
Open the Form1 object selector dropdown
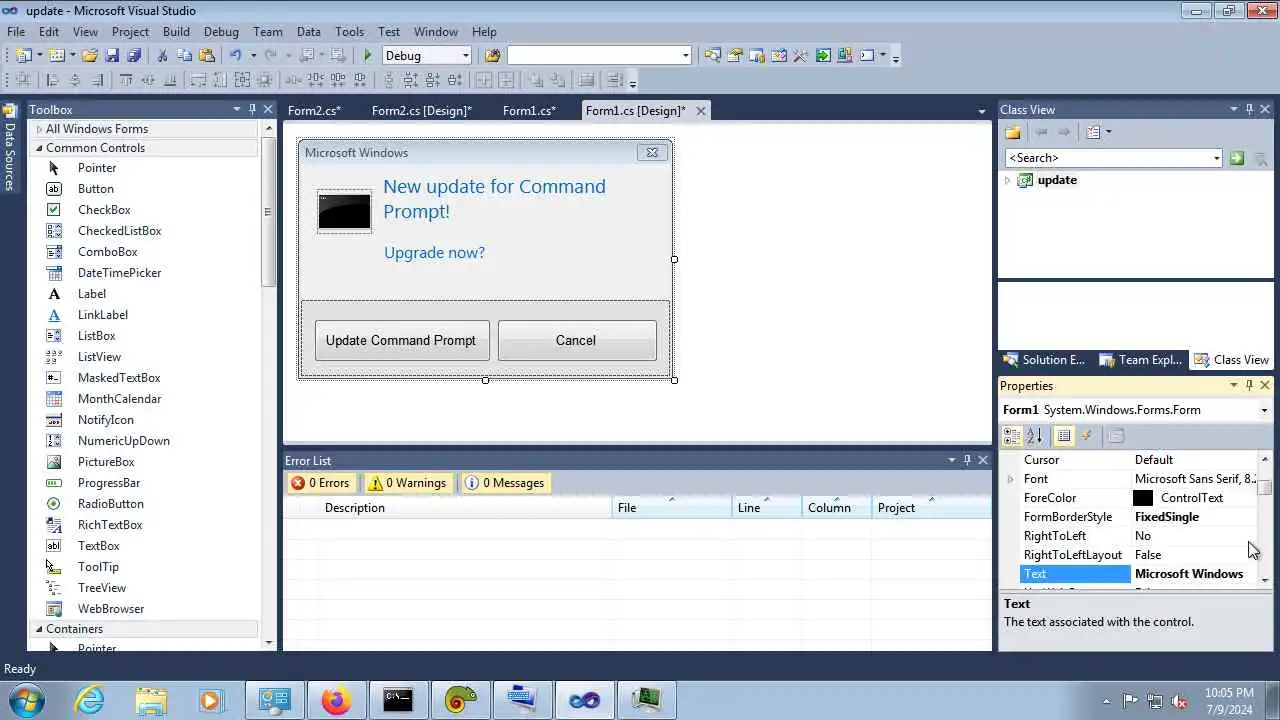[1264, 411]
